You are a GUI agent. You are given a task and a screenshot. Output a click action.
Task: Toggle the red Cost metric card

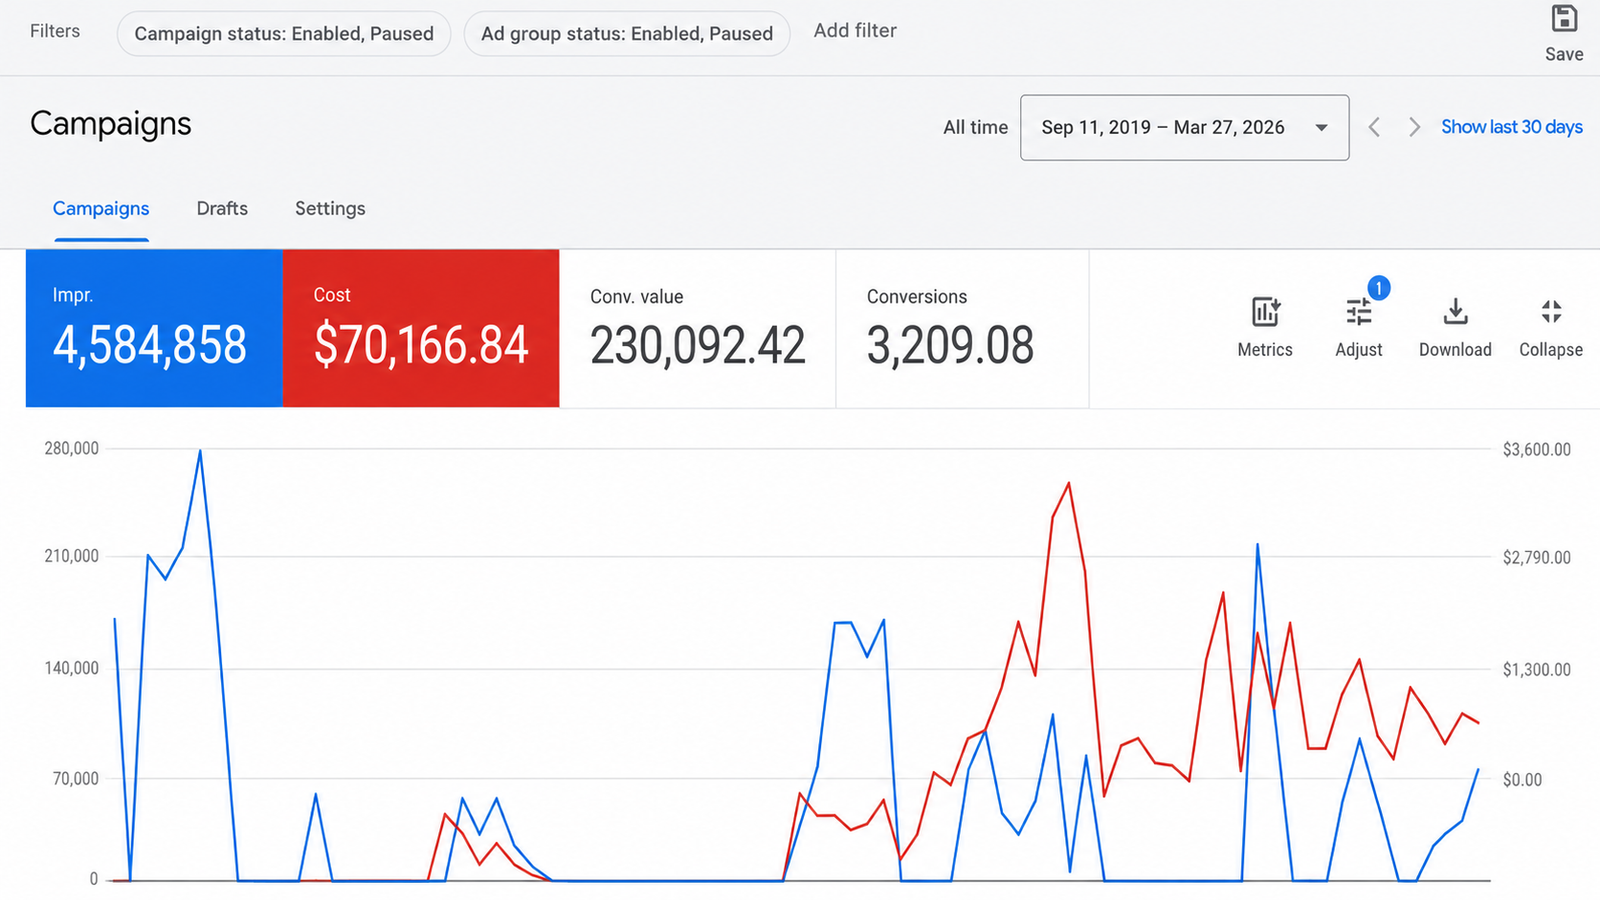[421, 328]
